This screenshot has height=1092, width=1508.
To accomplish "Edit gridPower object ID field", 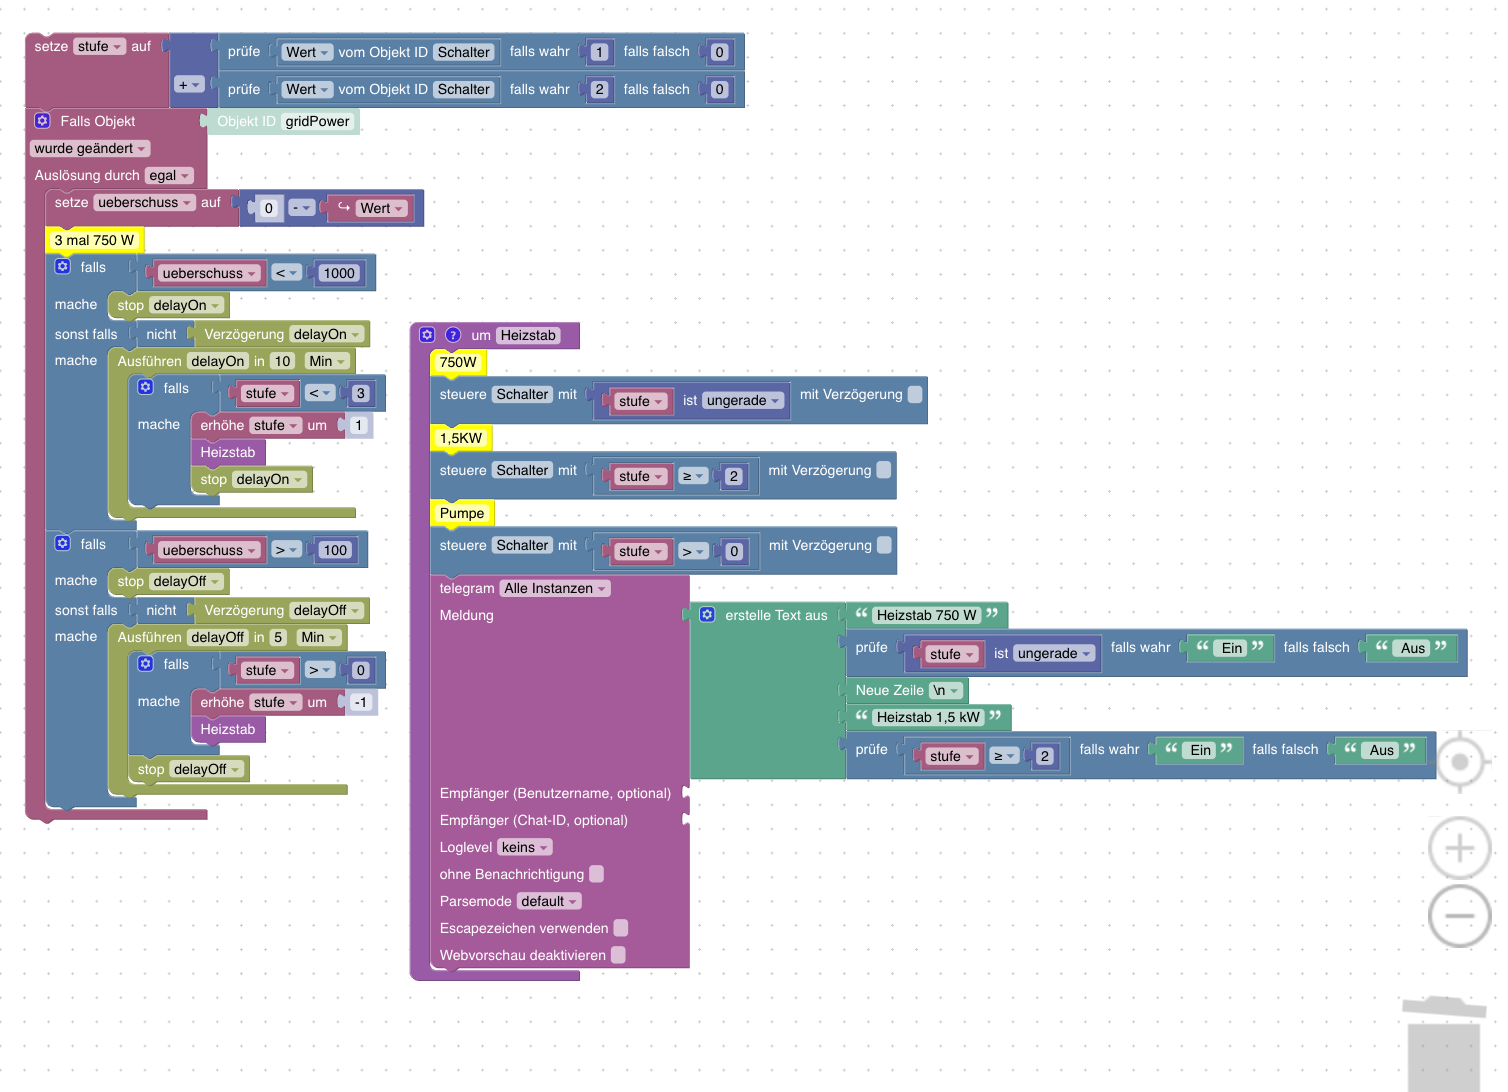I will (318, 121).
